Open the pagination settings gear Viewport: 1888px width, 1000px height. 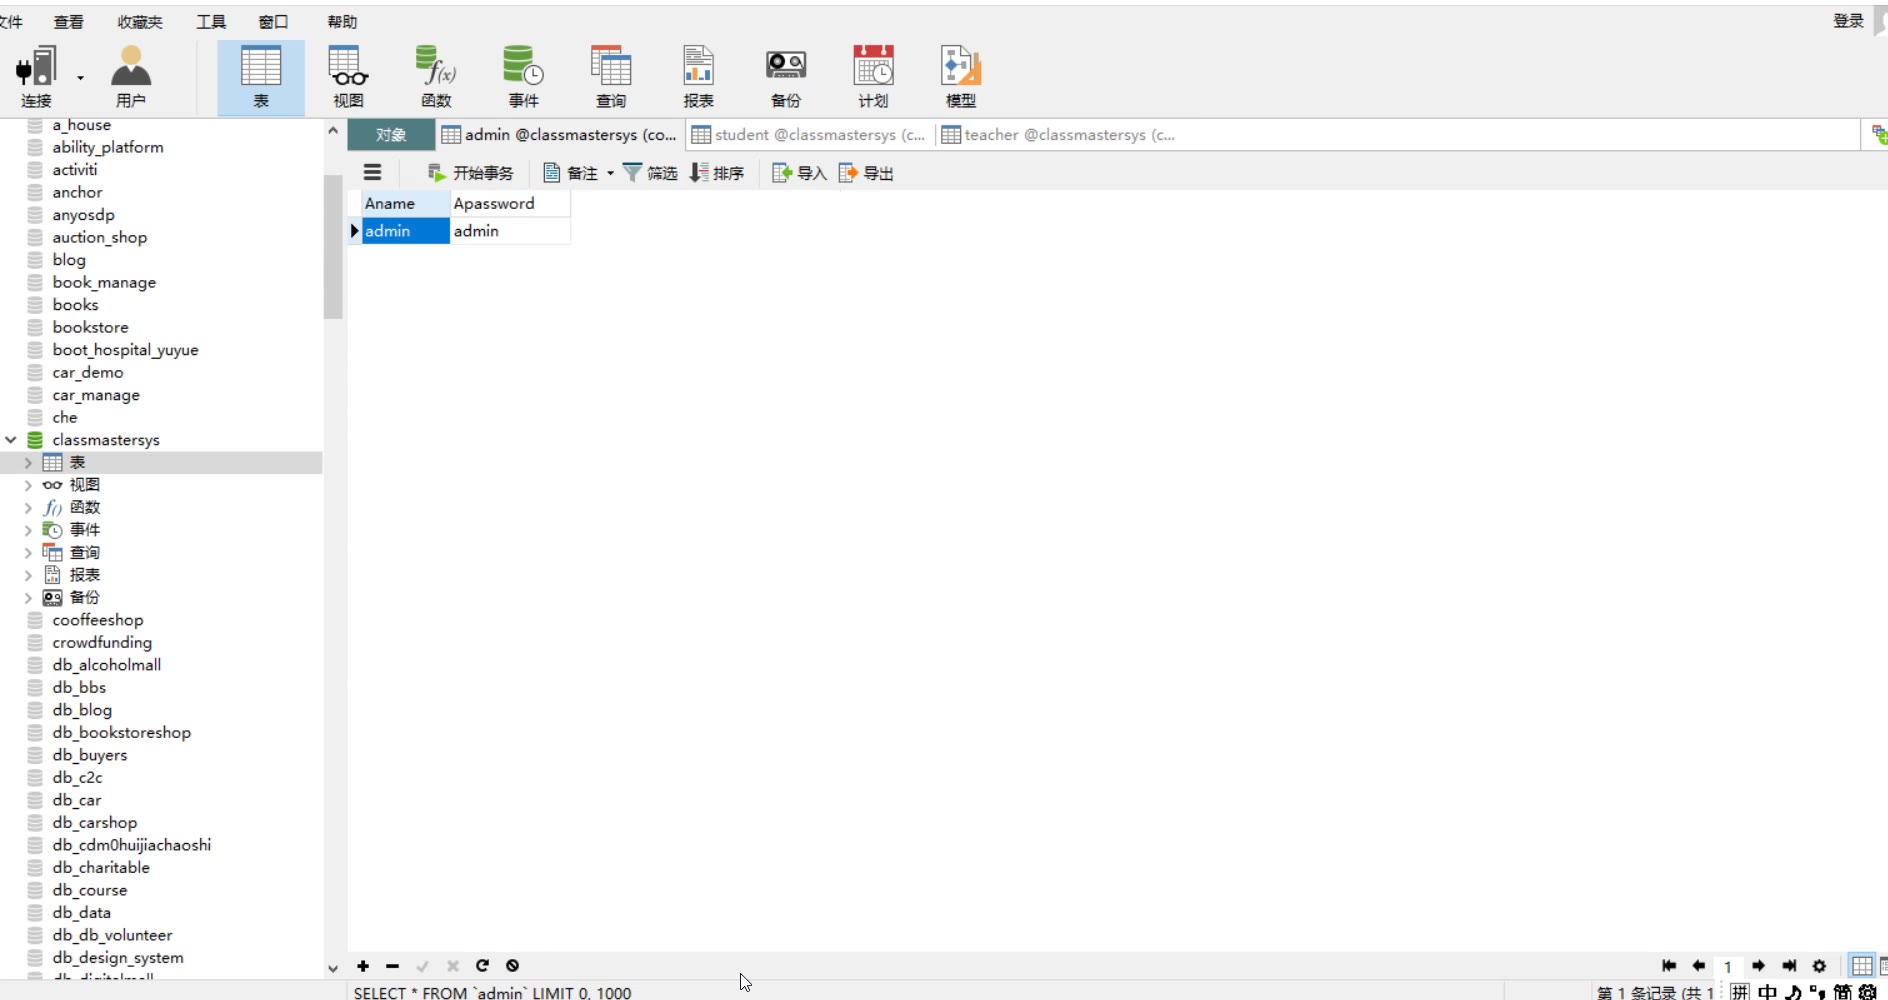coord(1819,966)
